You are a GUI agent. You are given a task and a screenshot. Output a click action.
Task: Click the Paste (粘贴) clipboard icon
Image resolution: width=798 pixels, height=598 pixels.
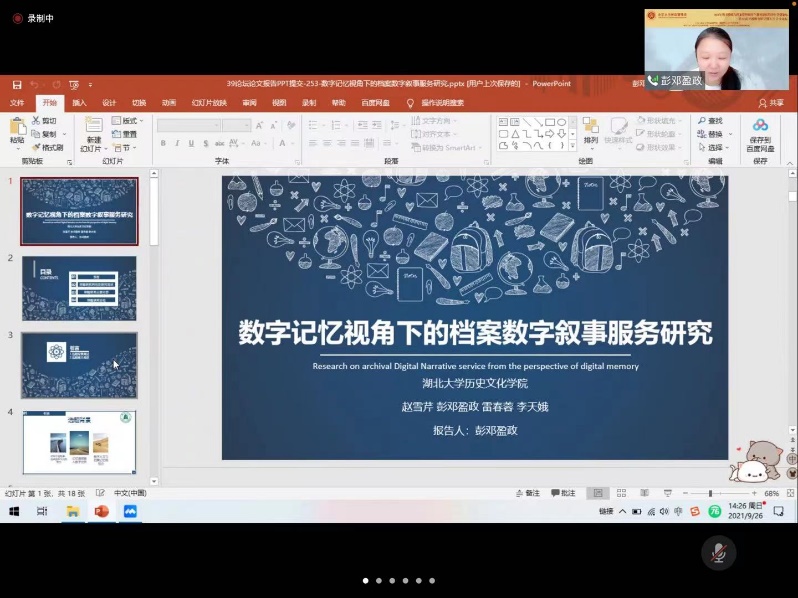tap(17, 129)
